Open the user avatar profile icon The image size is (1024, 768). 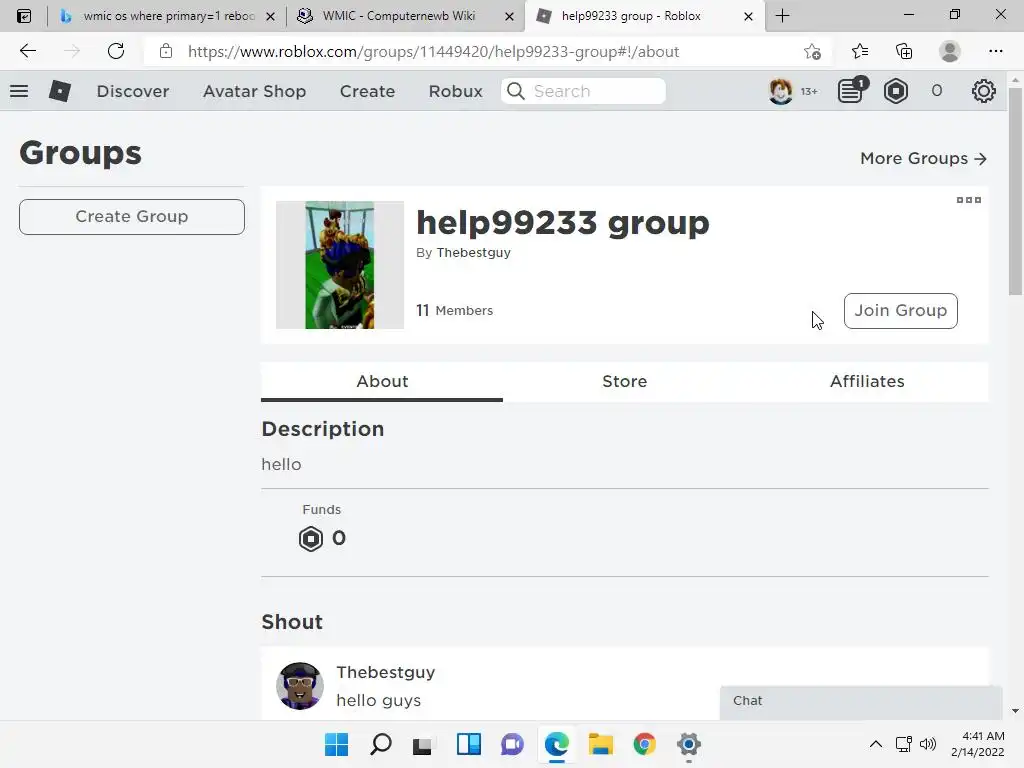click(780, 91)
